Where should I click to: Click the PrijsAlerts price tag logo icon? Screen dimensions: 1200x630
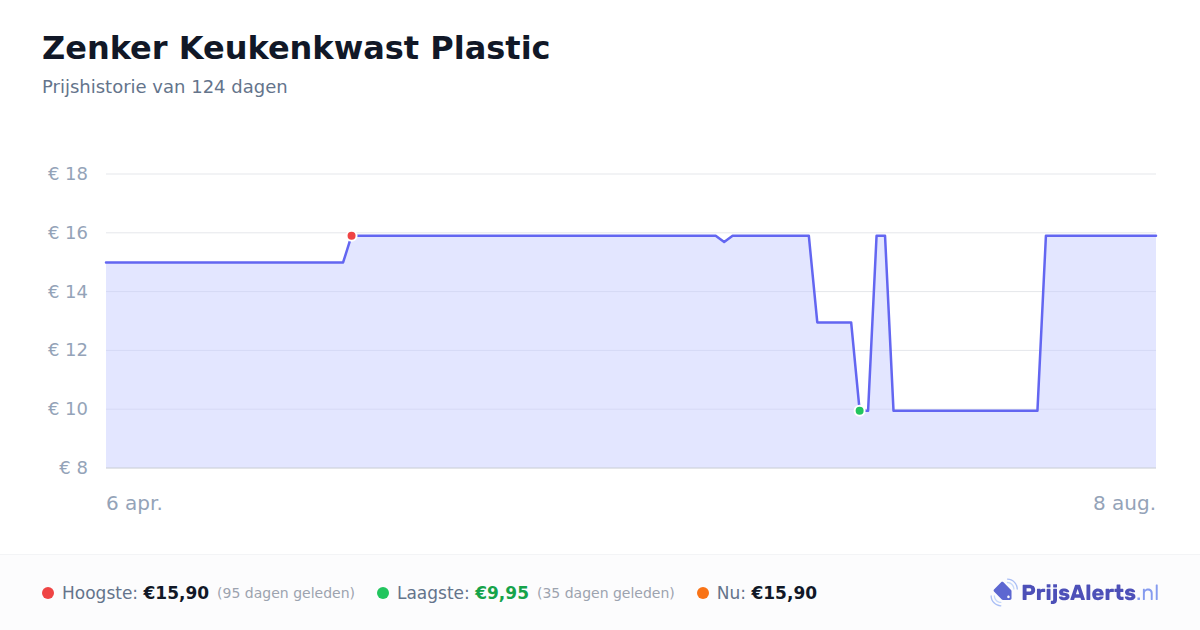(1003, 593)
